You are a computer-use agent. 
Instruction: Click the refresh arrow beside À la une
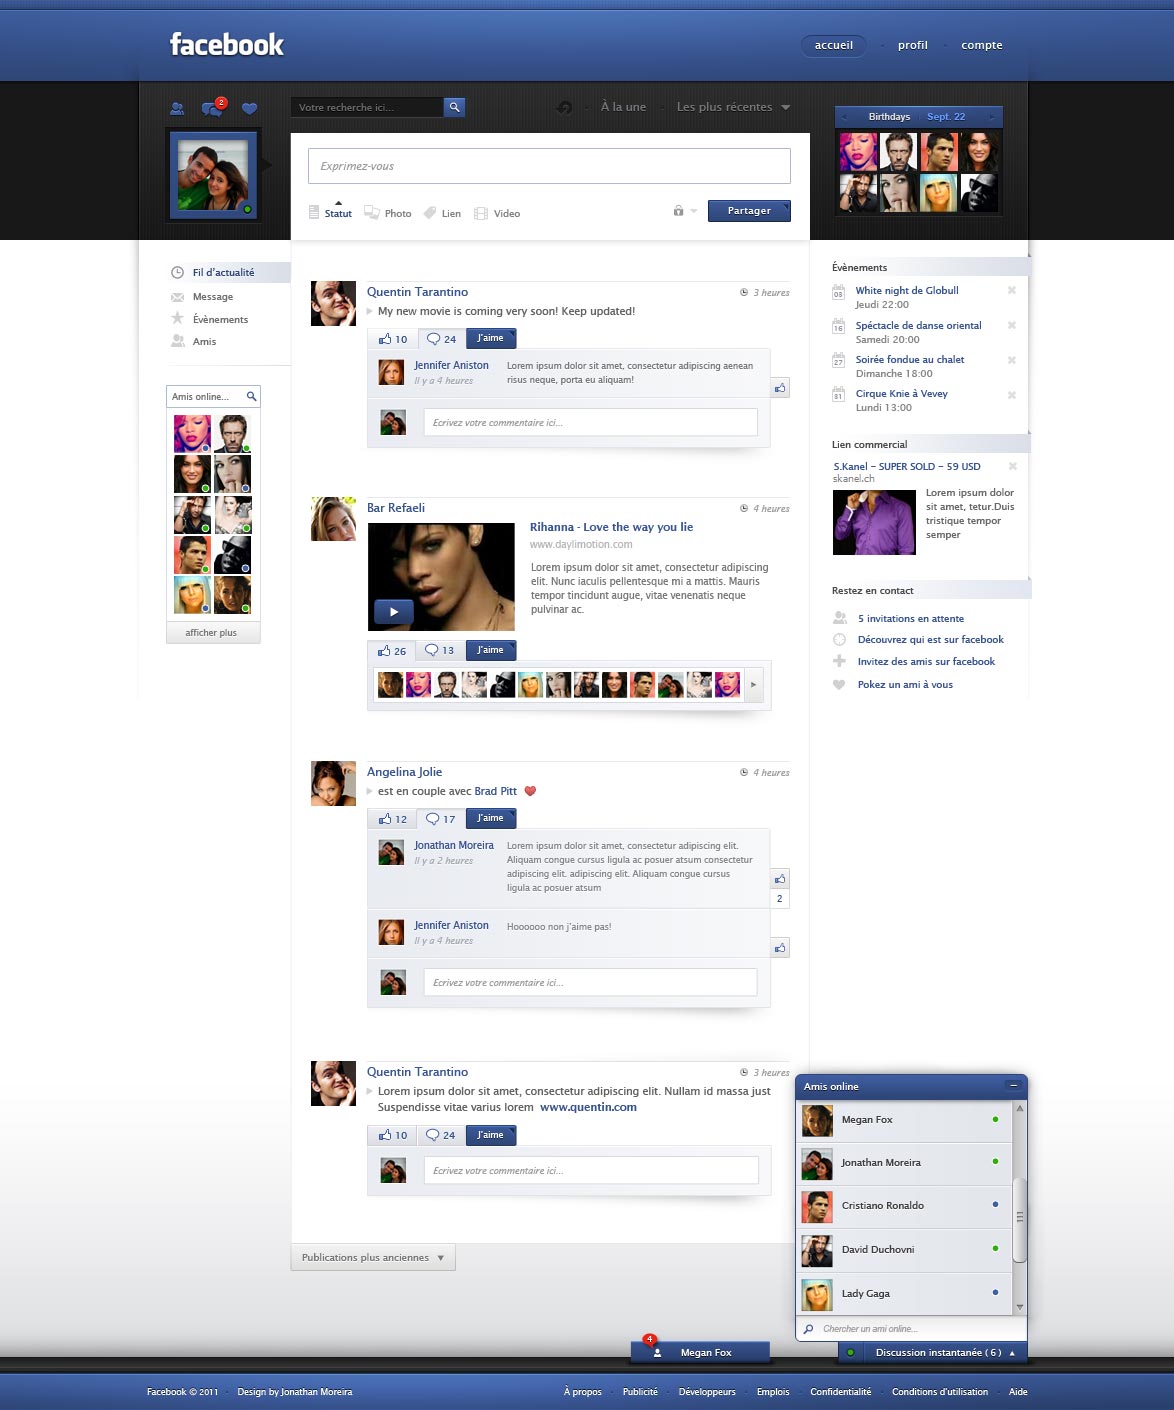(x=564, y=108)
